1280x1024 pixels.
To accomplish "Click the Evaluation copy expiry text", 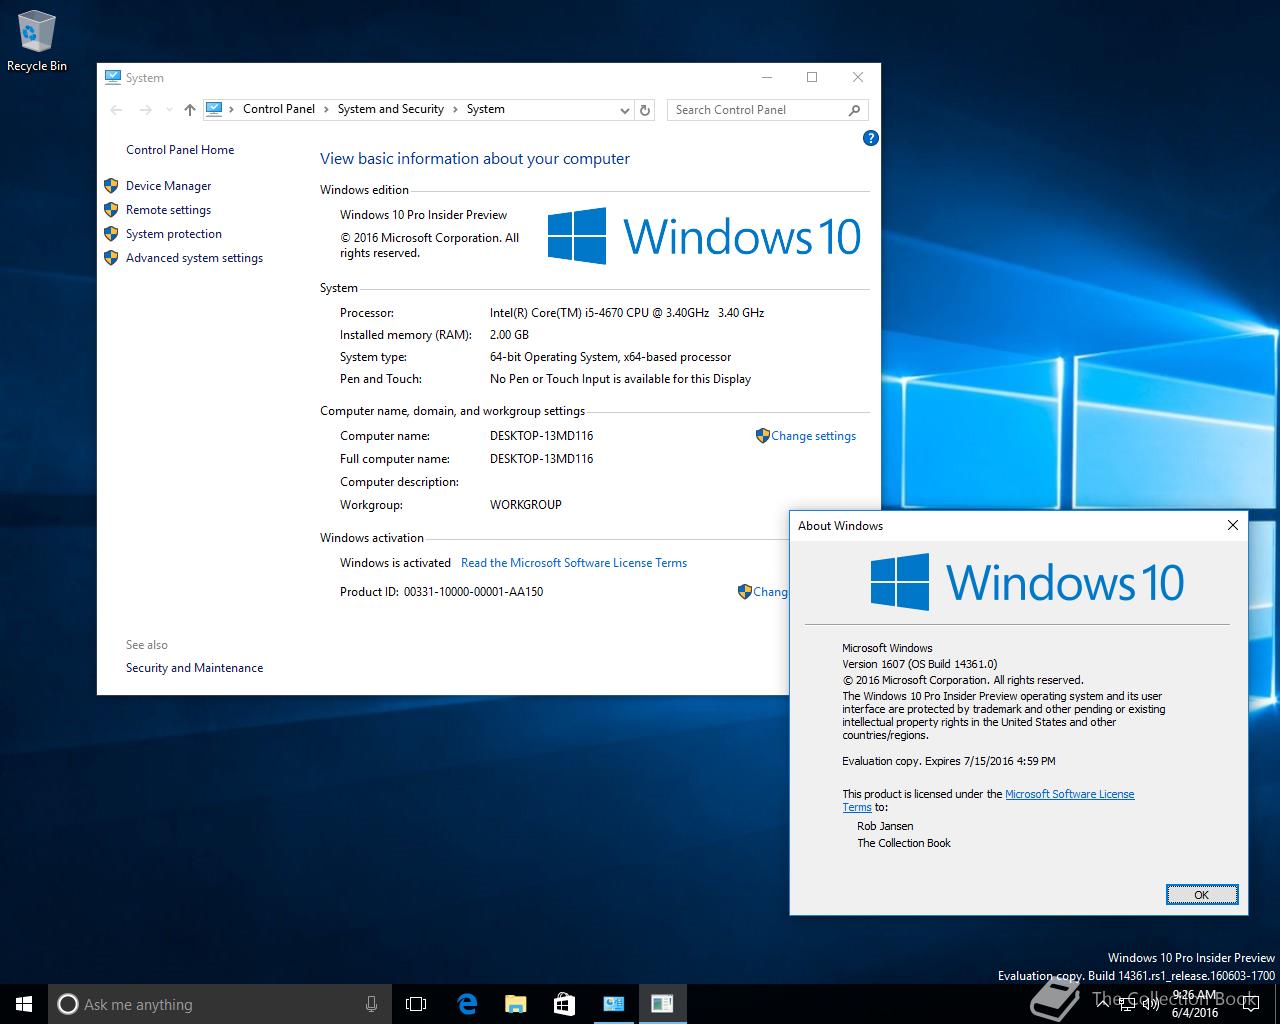I will (948, 761).
